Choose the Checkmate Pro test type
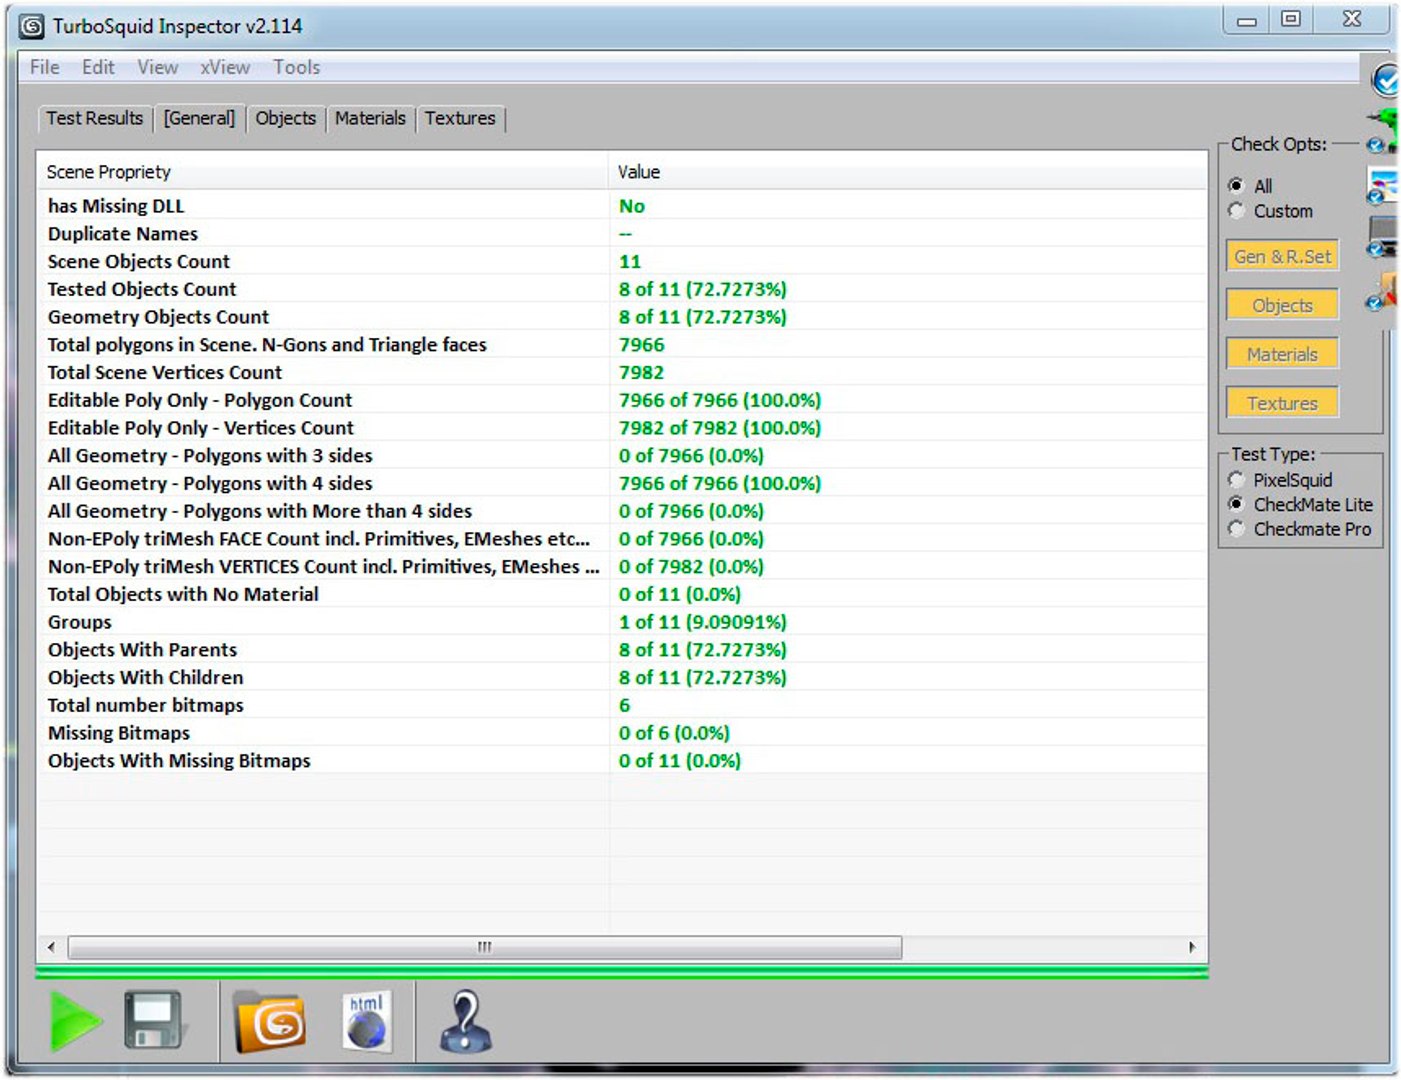This screenshot has width=1401, height=1080. click(x=1237, y=529)
